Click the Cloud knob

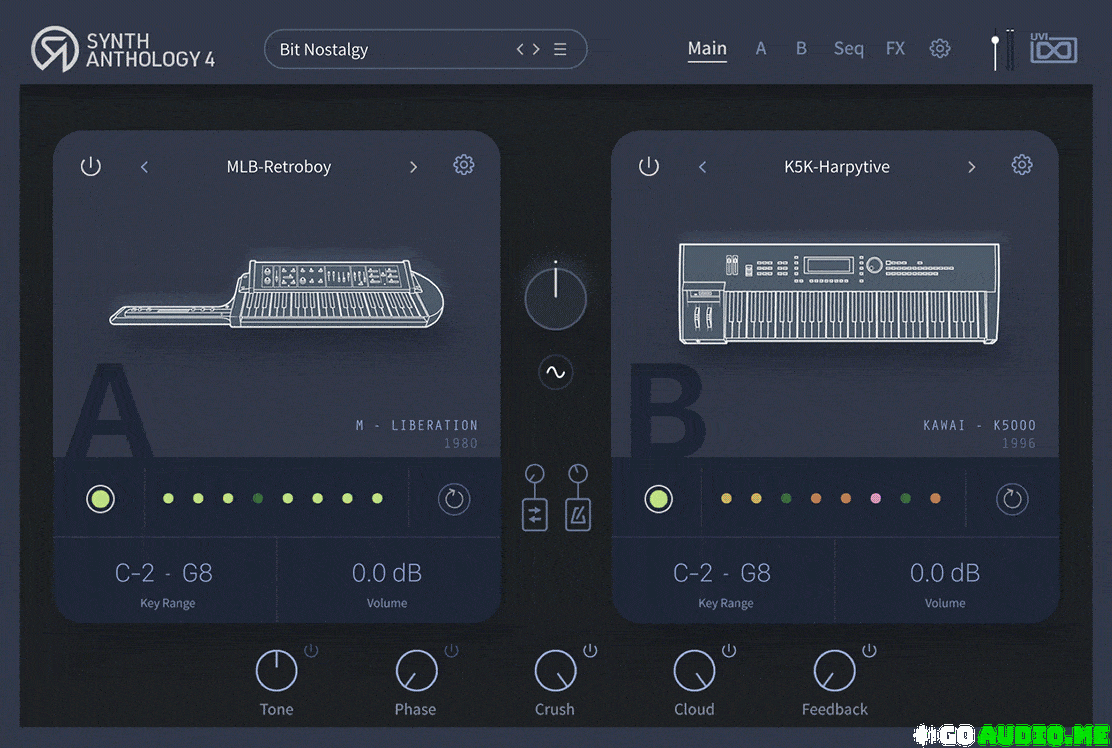694,670
